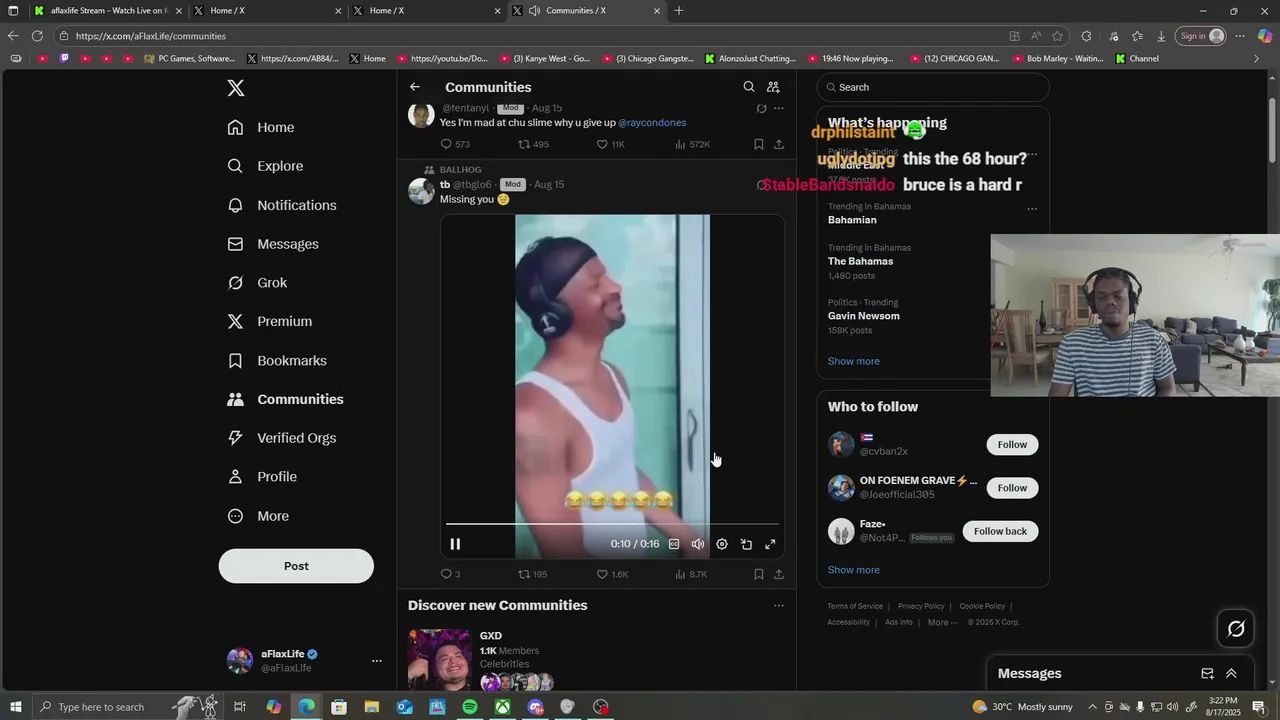Compose new message in Messages drawer
The height and width of the screenshot is (720, 1280).
point(1207,674)
